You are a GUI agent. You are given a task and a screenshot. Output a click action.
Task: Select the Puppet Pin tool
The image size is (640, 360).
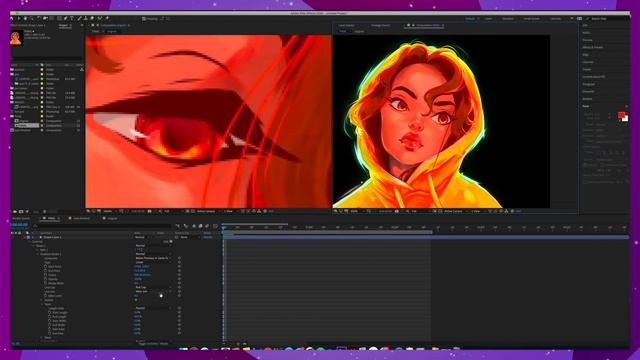pos(107,18)
